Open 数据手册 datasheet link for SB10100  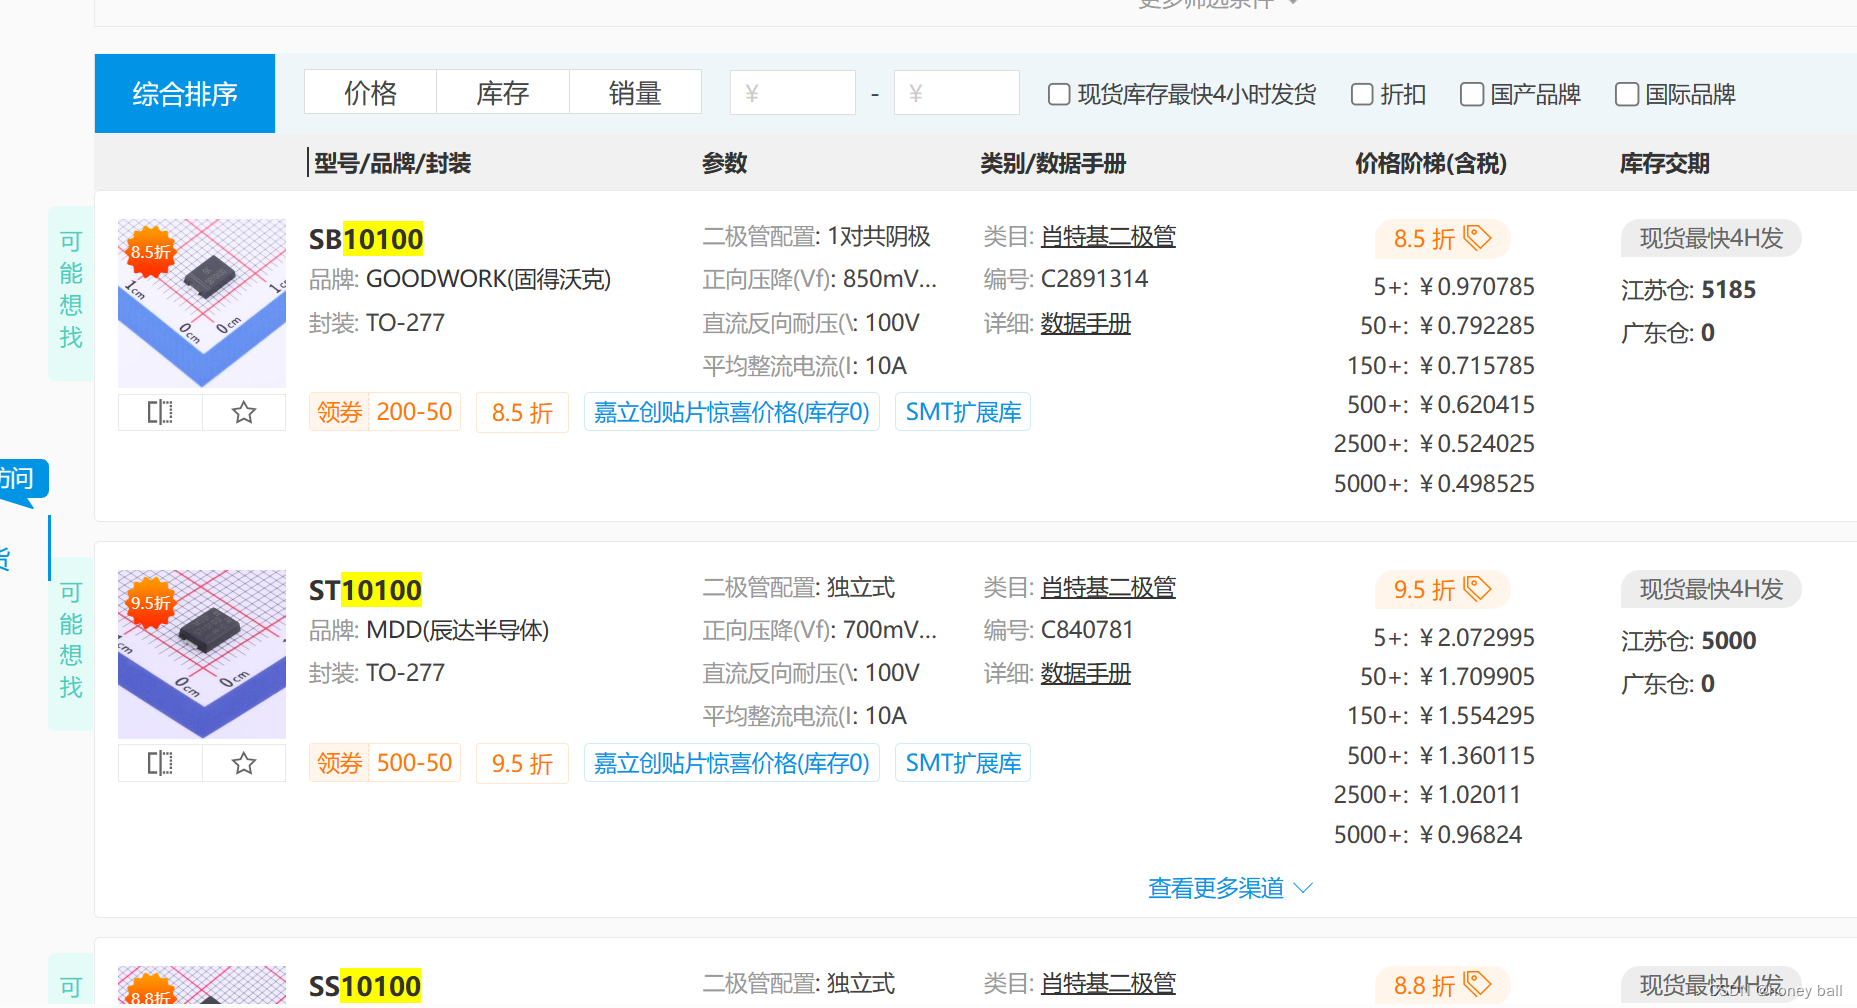(x=1086, y=323)
